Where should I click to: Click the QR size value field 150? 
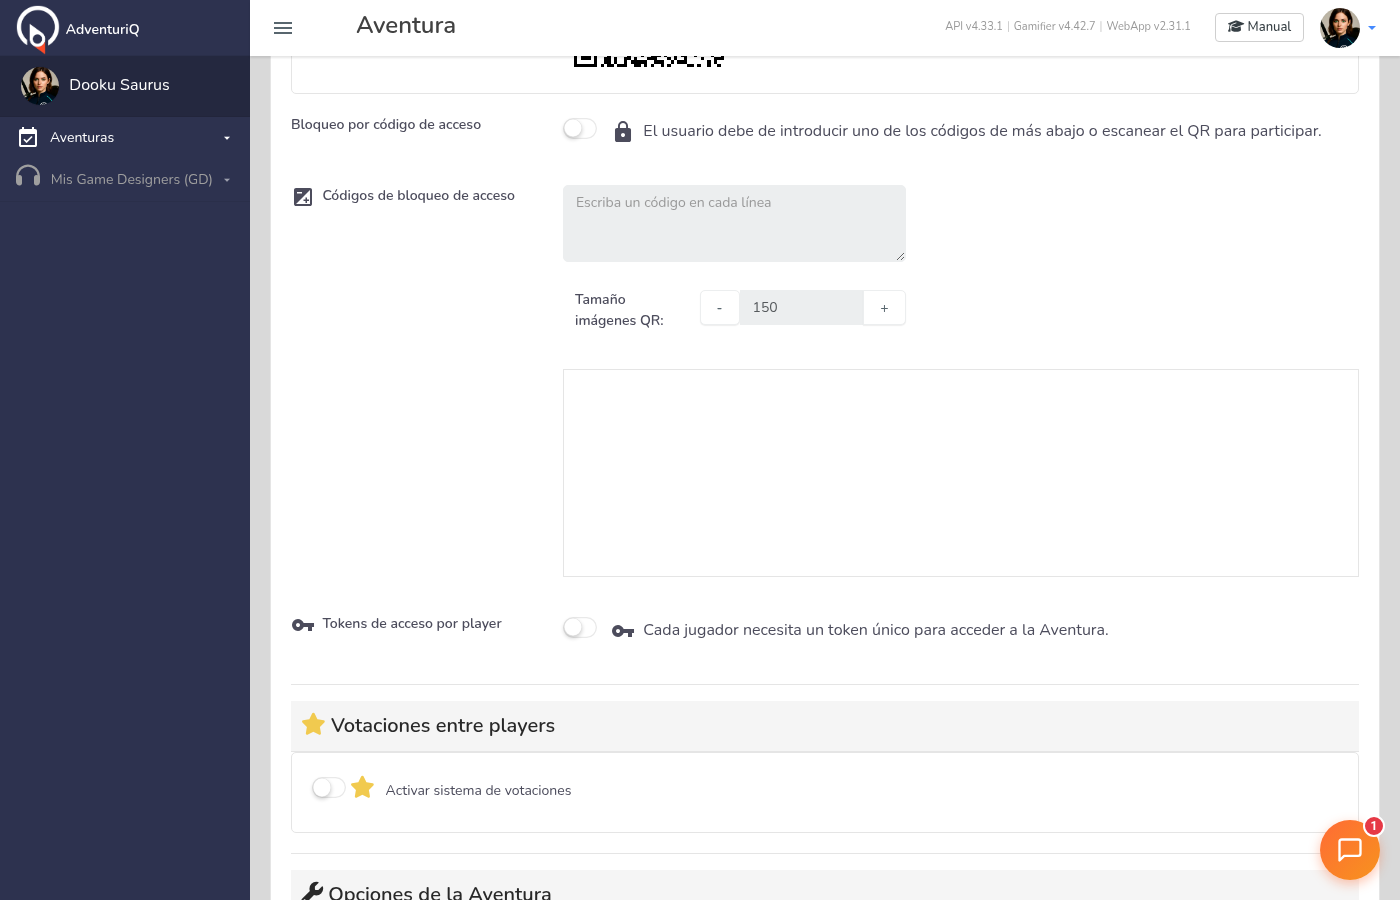(801, 308)
